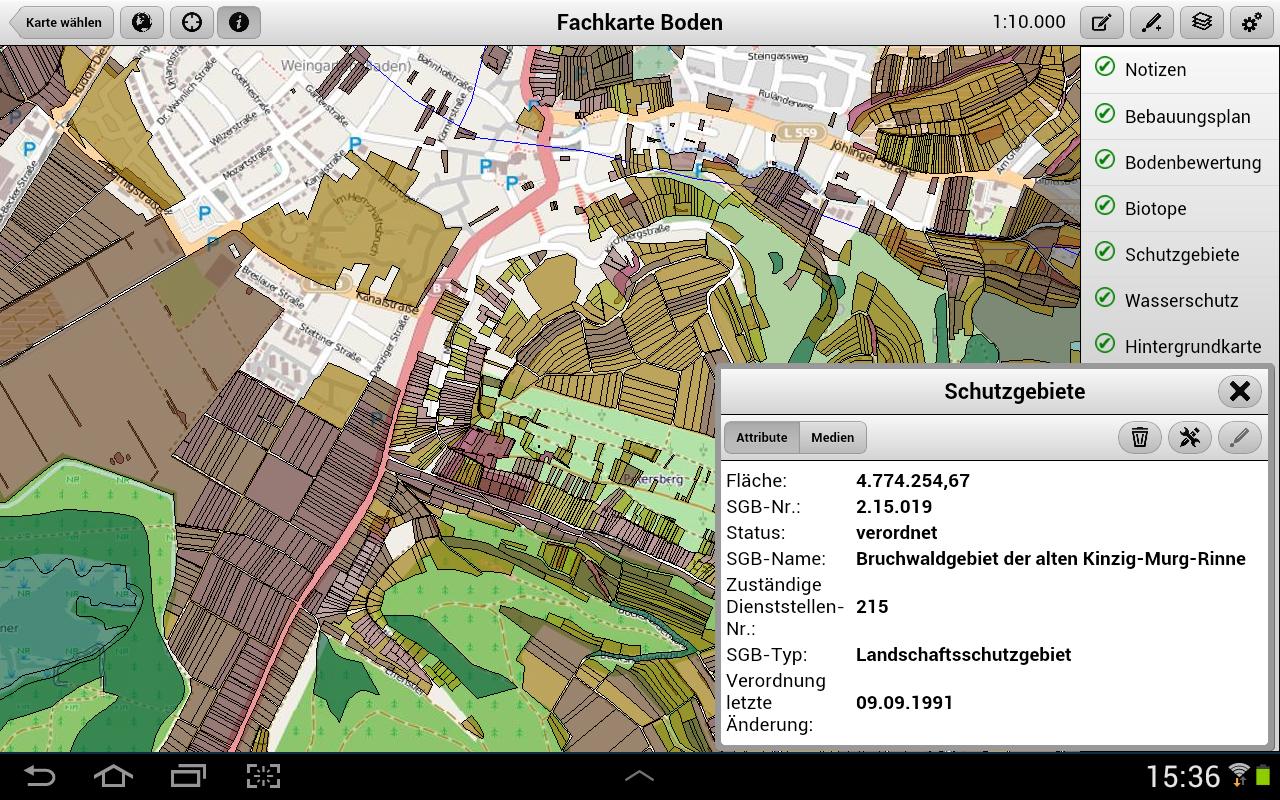This screenshot has height=800, width=1280.
Task: Select the add-drawing pencil plus icon
Action: tap(1152, 22)
